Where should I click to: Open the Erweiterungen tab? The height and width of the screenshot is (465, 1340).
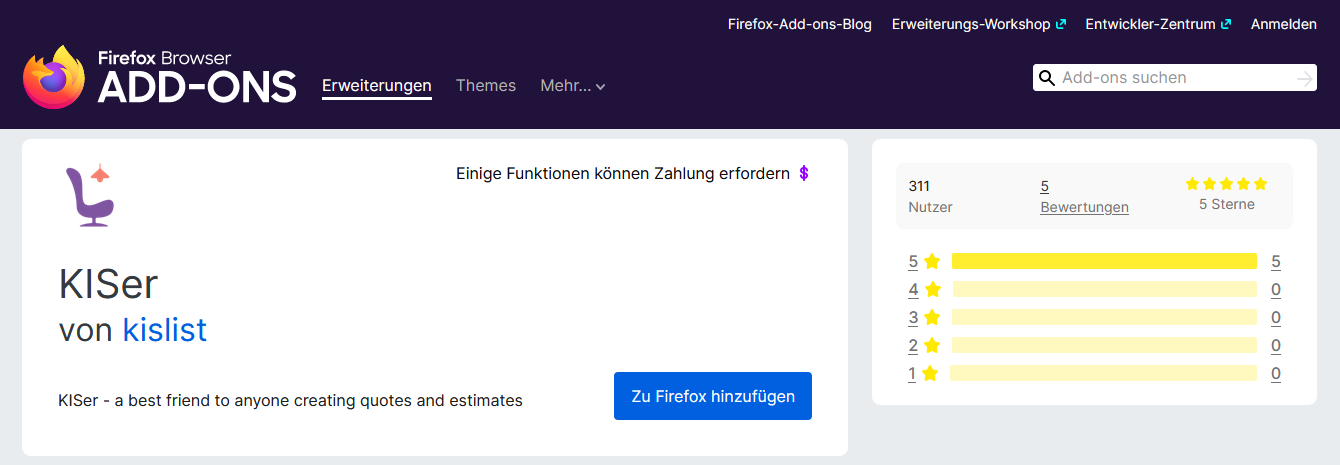[377, 86]
